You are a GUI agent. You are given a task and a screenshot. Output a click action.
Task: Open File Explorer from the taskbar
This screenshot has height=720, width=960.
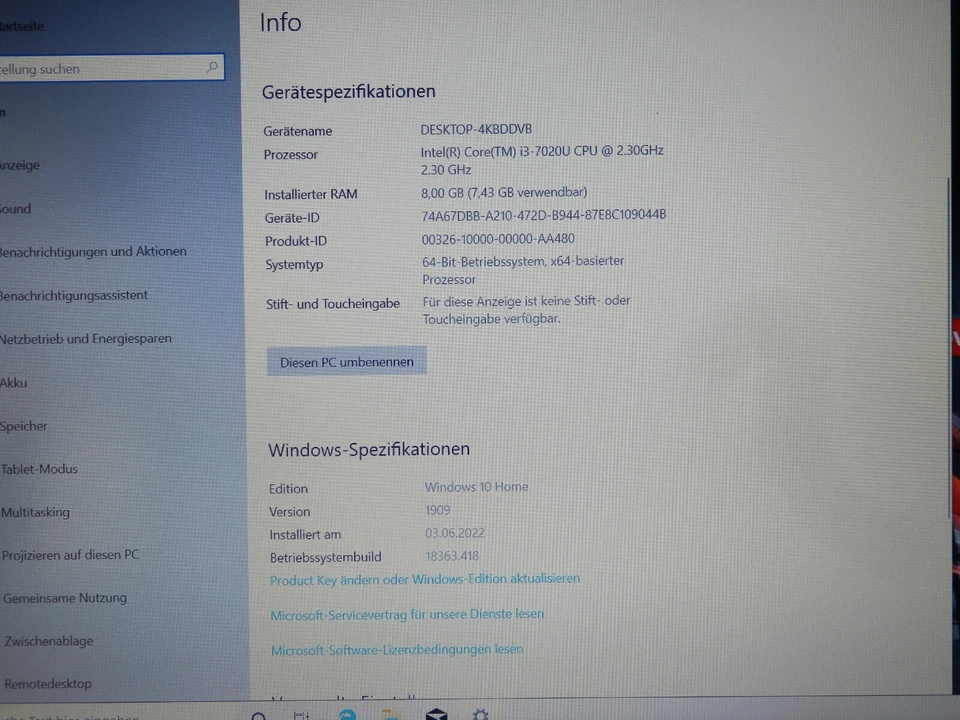click(x=391, y=714)
